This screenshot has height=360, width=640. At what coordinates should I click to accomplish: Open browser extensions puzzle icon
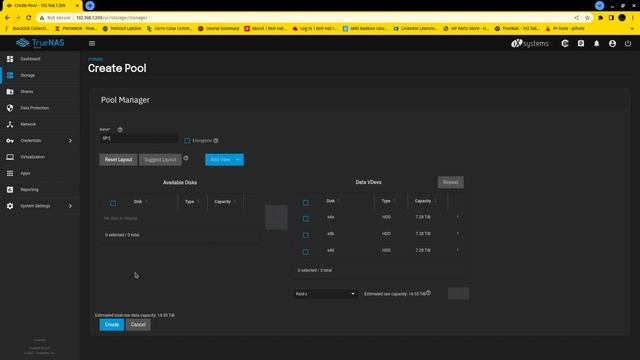(x=600, y=18)
